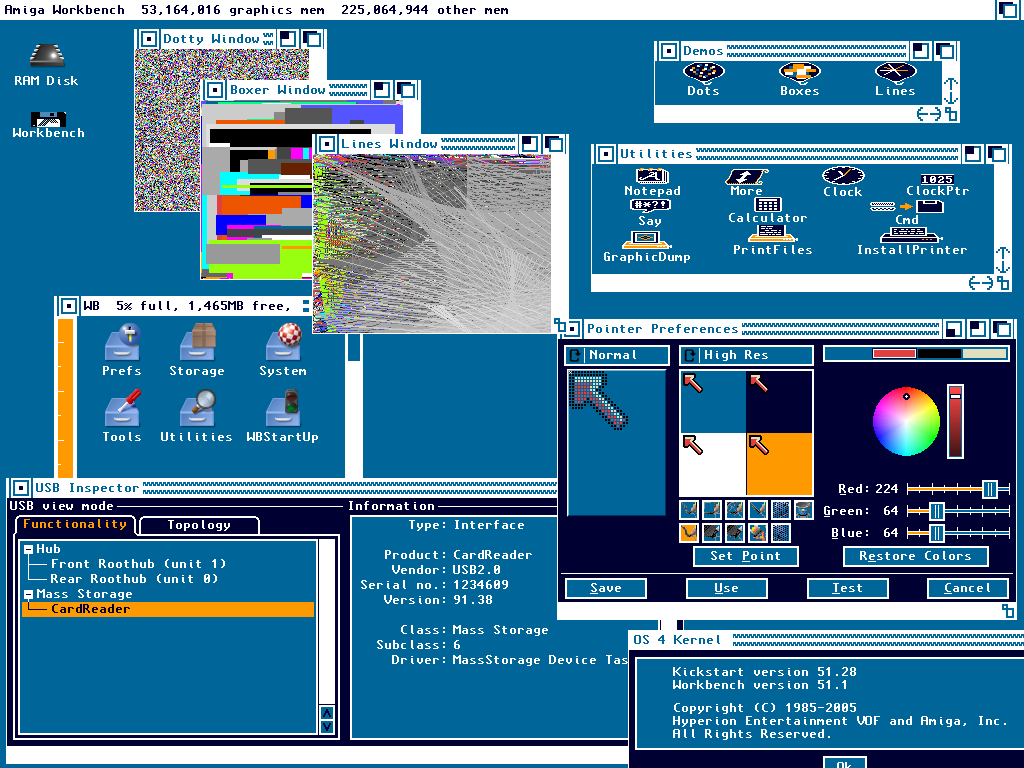Screen dimensions: 1024x768
Task: Switch to the Topology tab
Action: [x=199, y=525]
